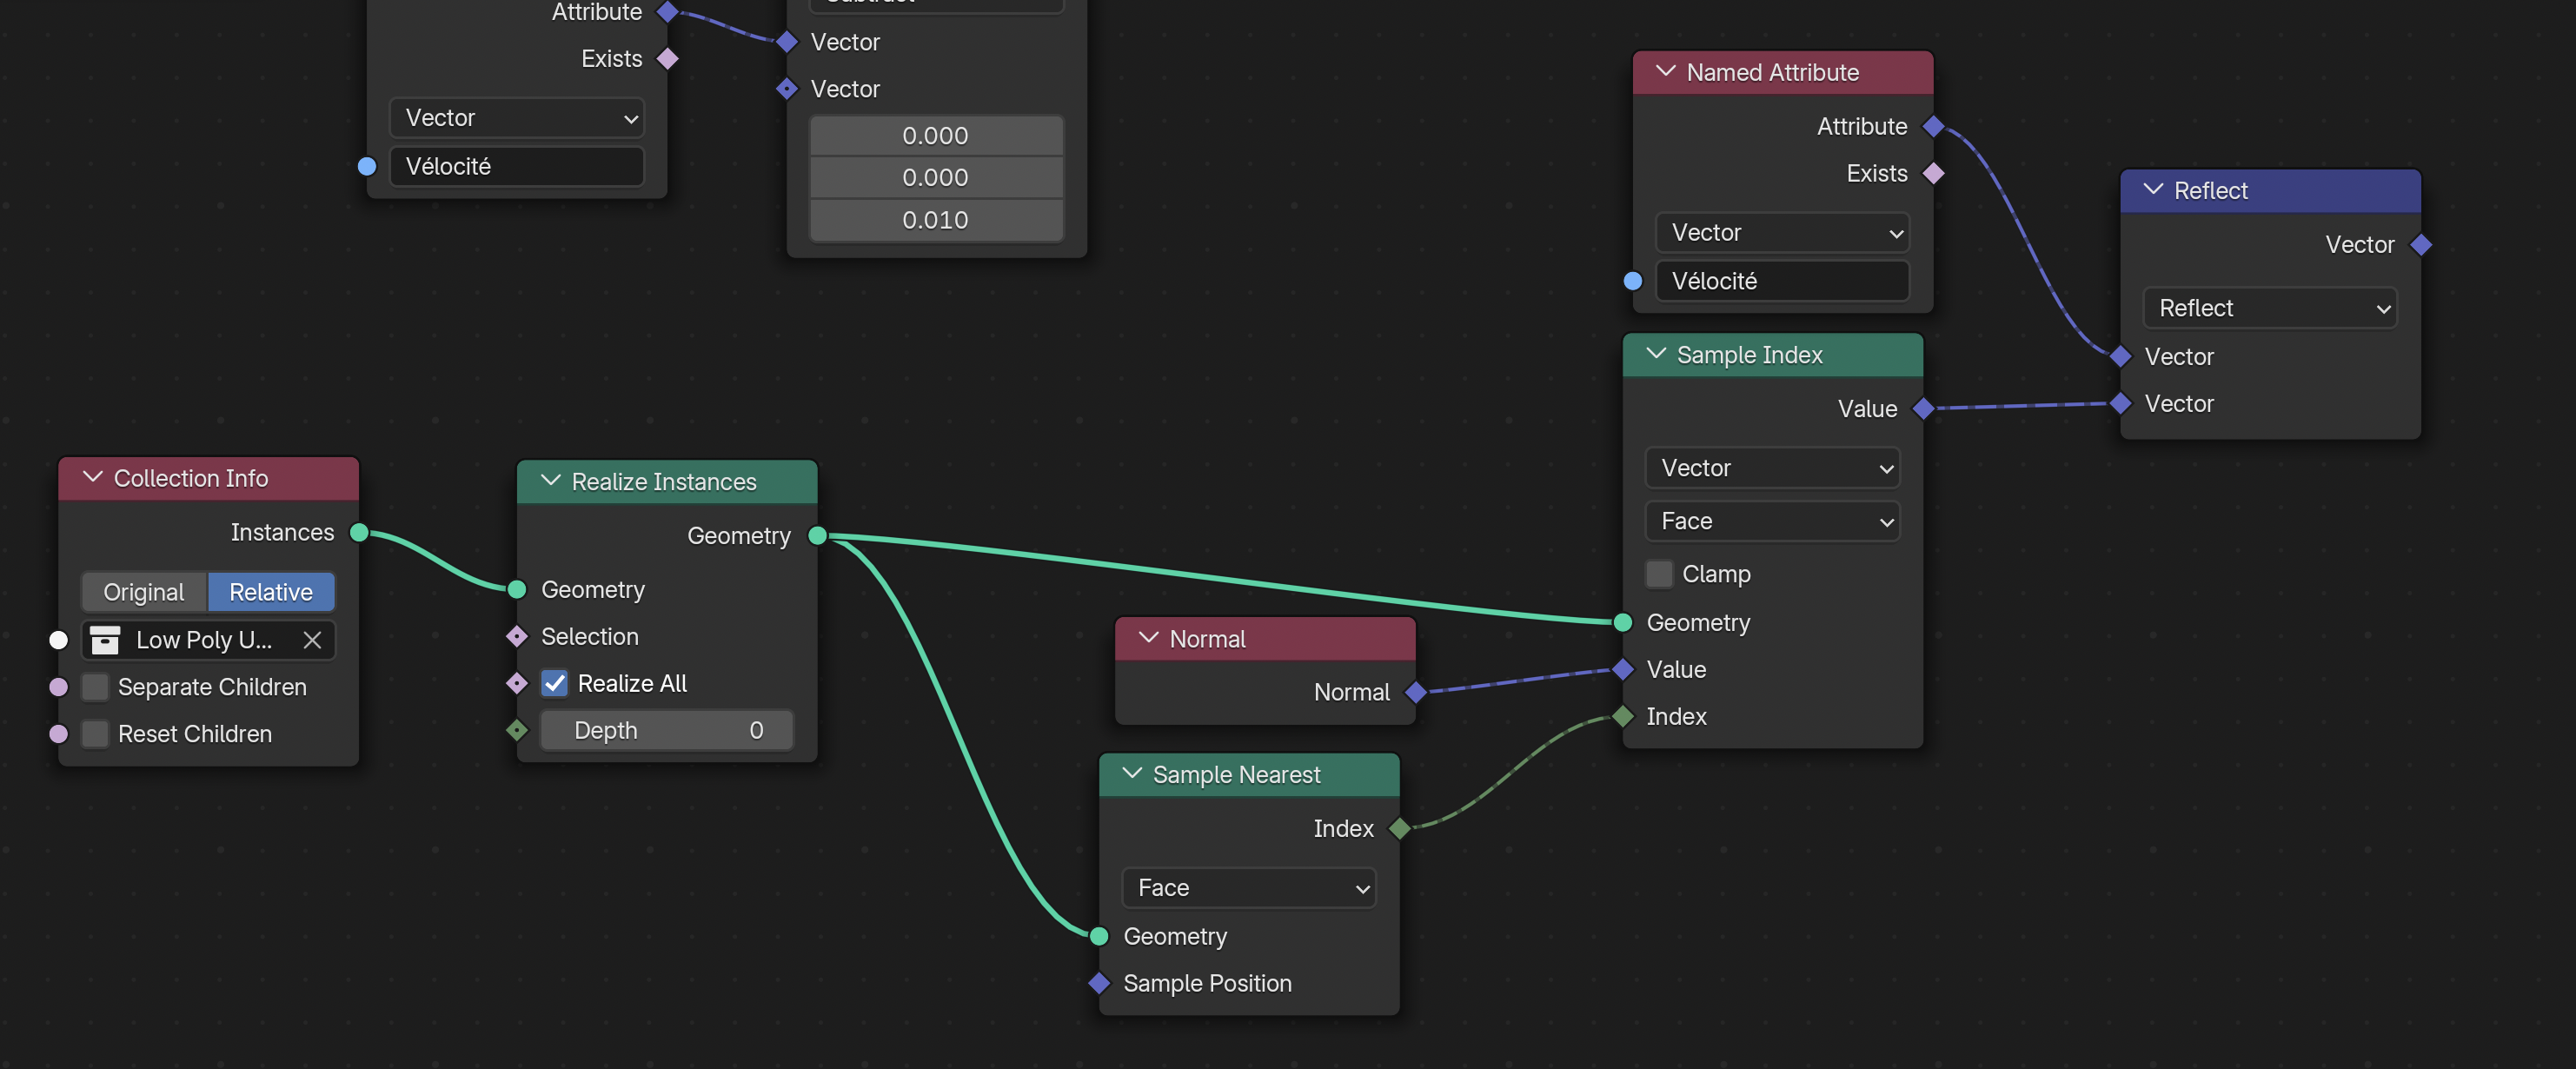Click the Low Poly U... collection field
2576x1069 pixels.
click(208, 640)
